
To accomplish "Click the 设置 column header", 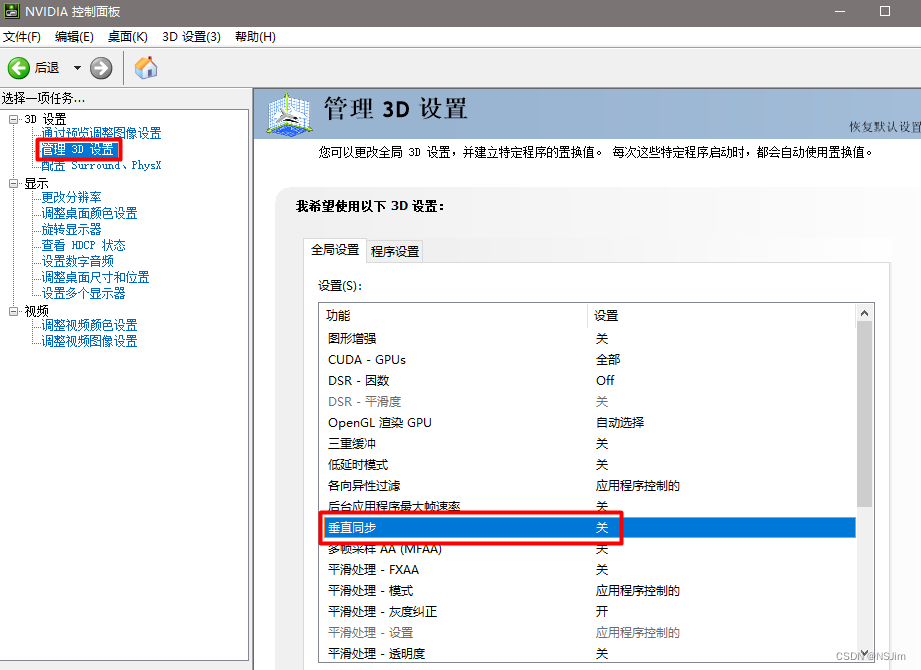I will (x=722, y=316).
